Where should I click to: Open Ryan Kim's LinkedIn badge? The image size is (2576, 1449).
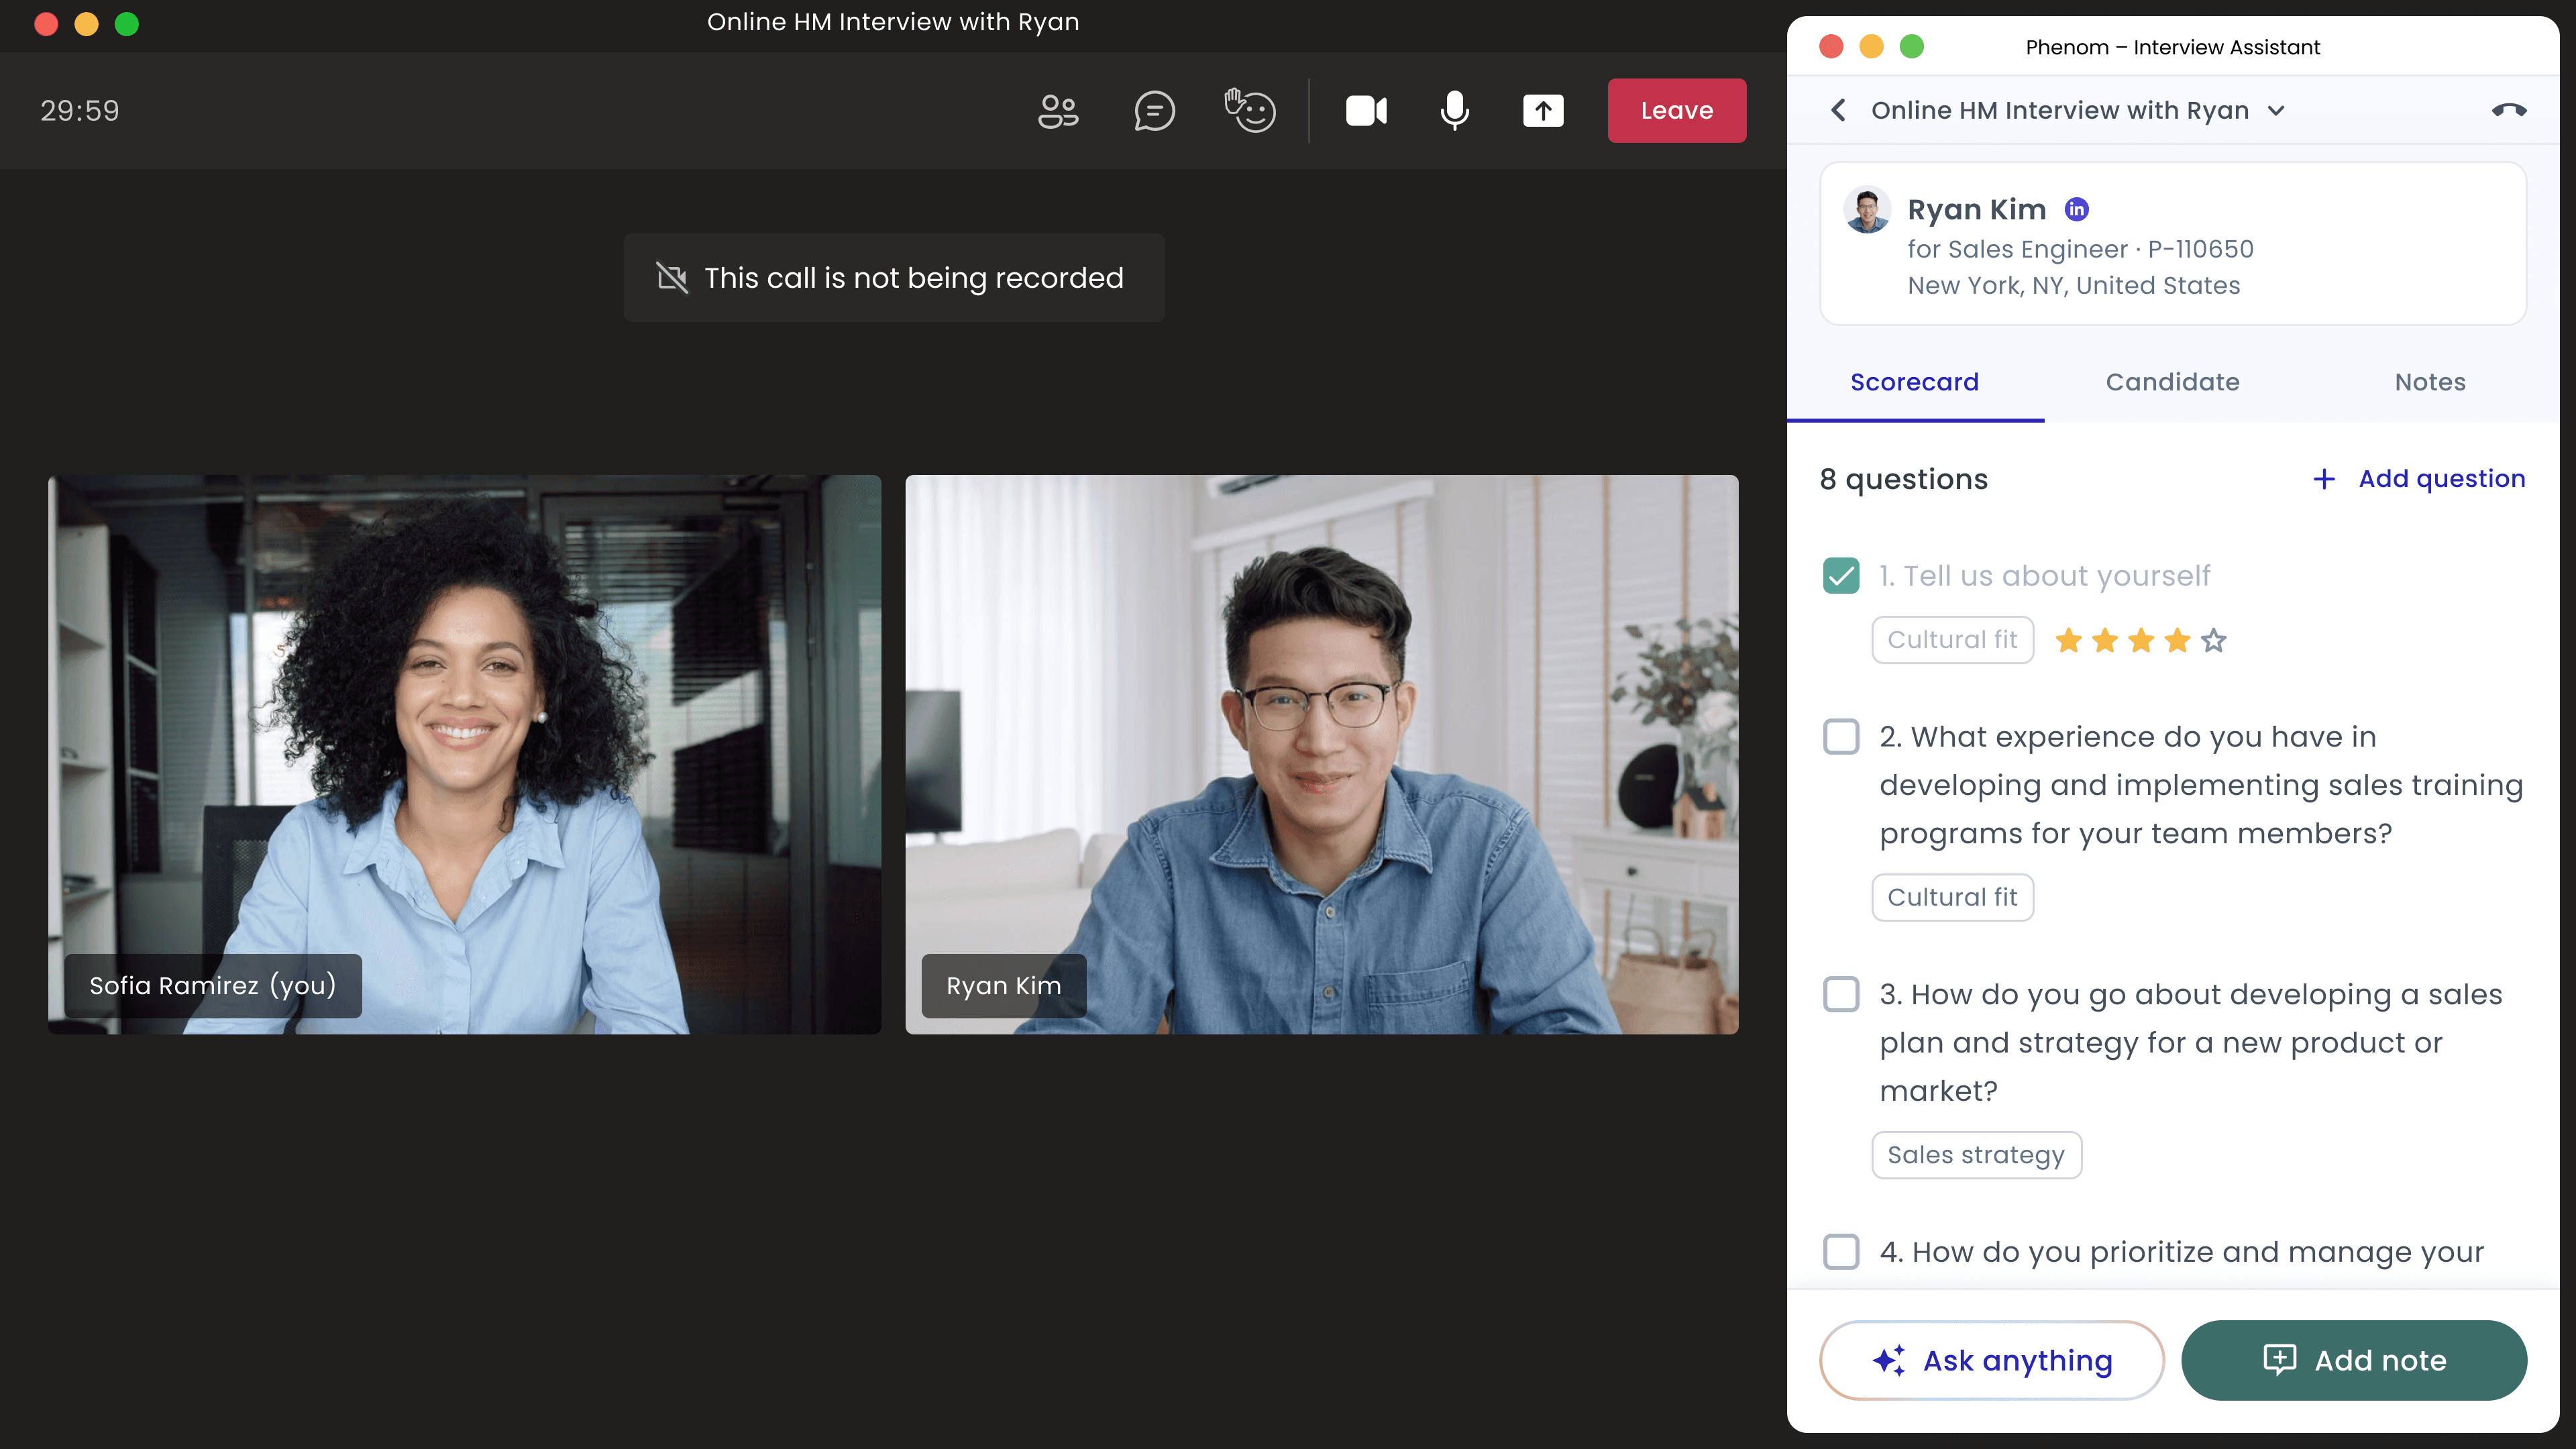tap(2077, 210)
